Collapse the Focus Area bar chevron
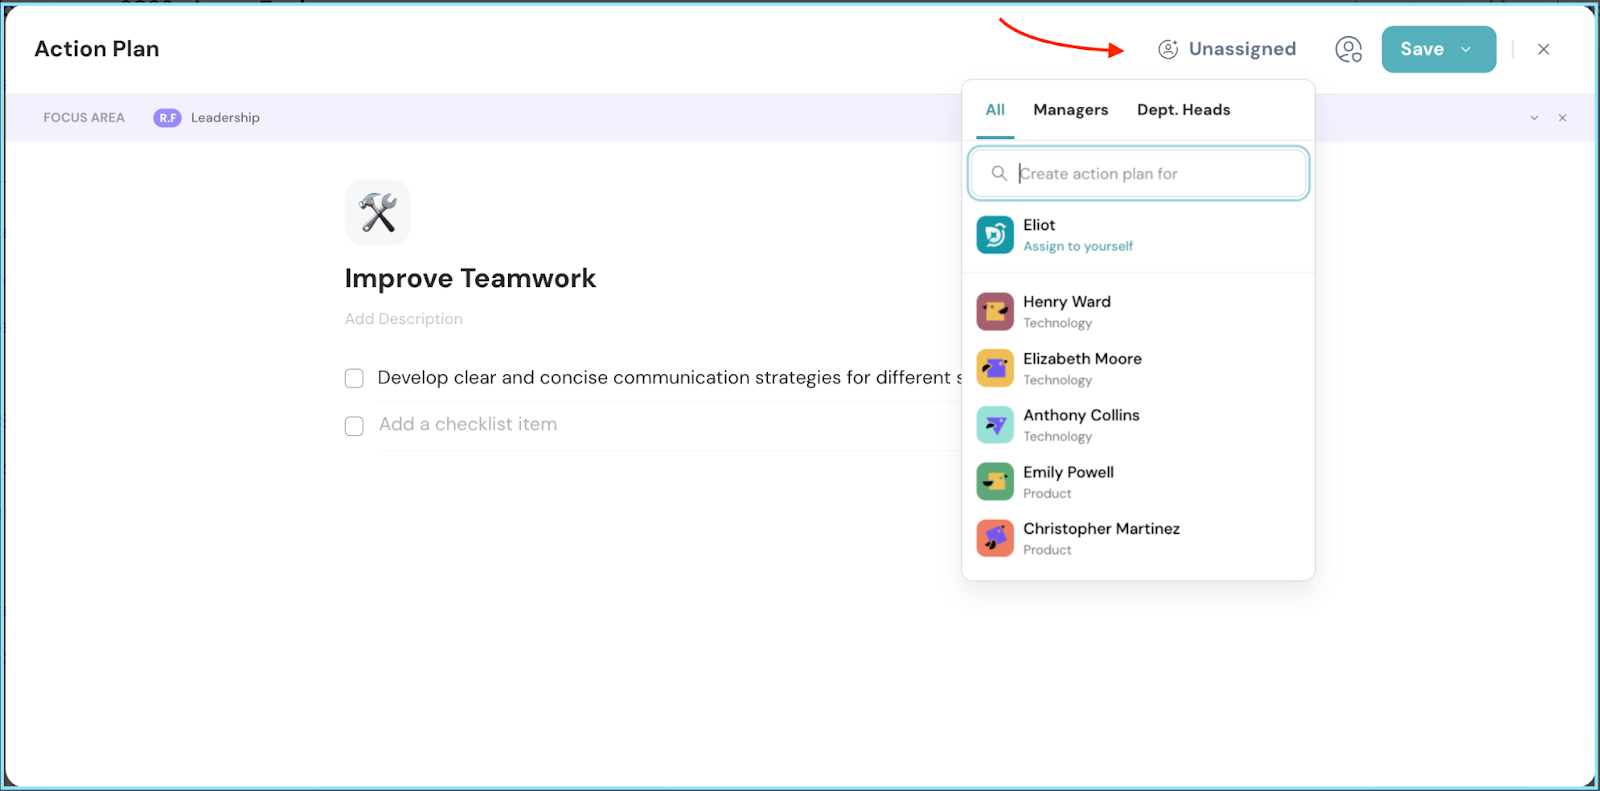 1534,118
